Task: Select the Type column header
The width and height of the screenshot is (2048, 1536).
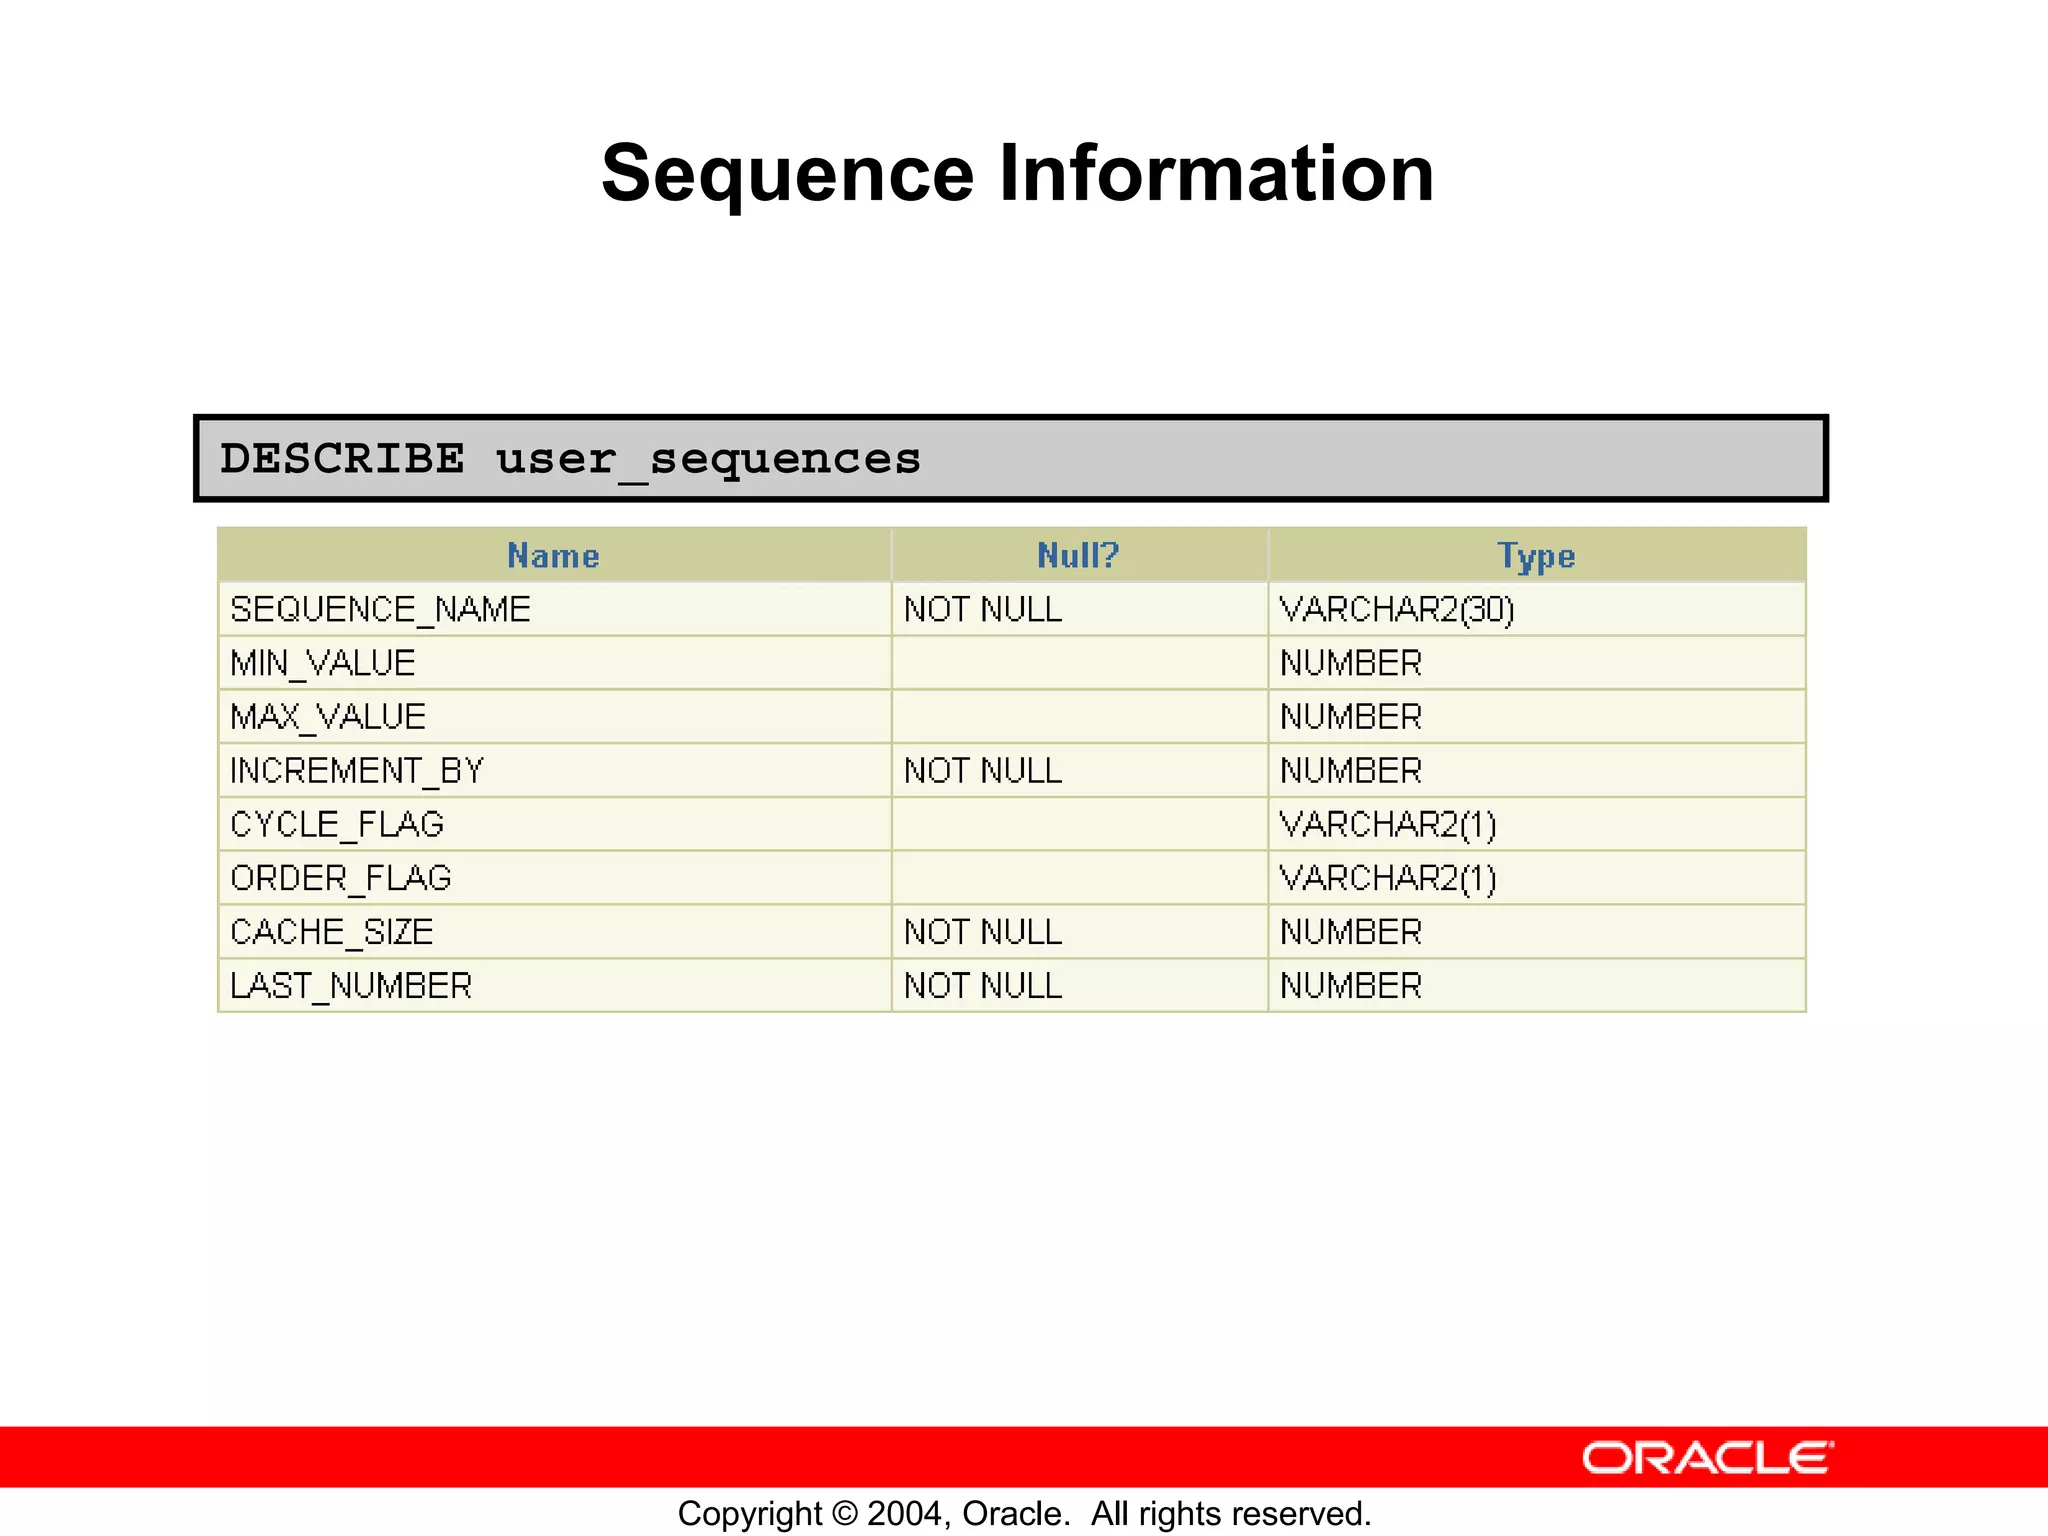Action: [1536, 556]
